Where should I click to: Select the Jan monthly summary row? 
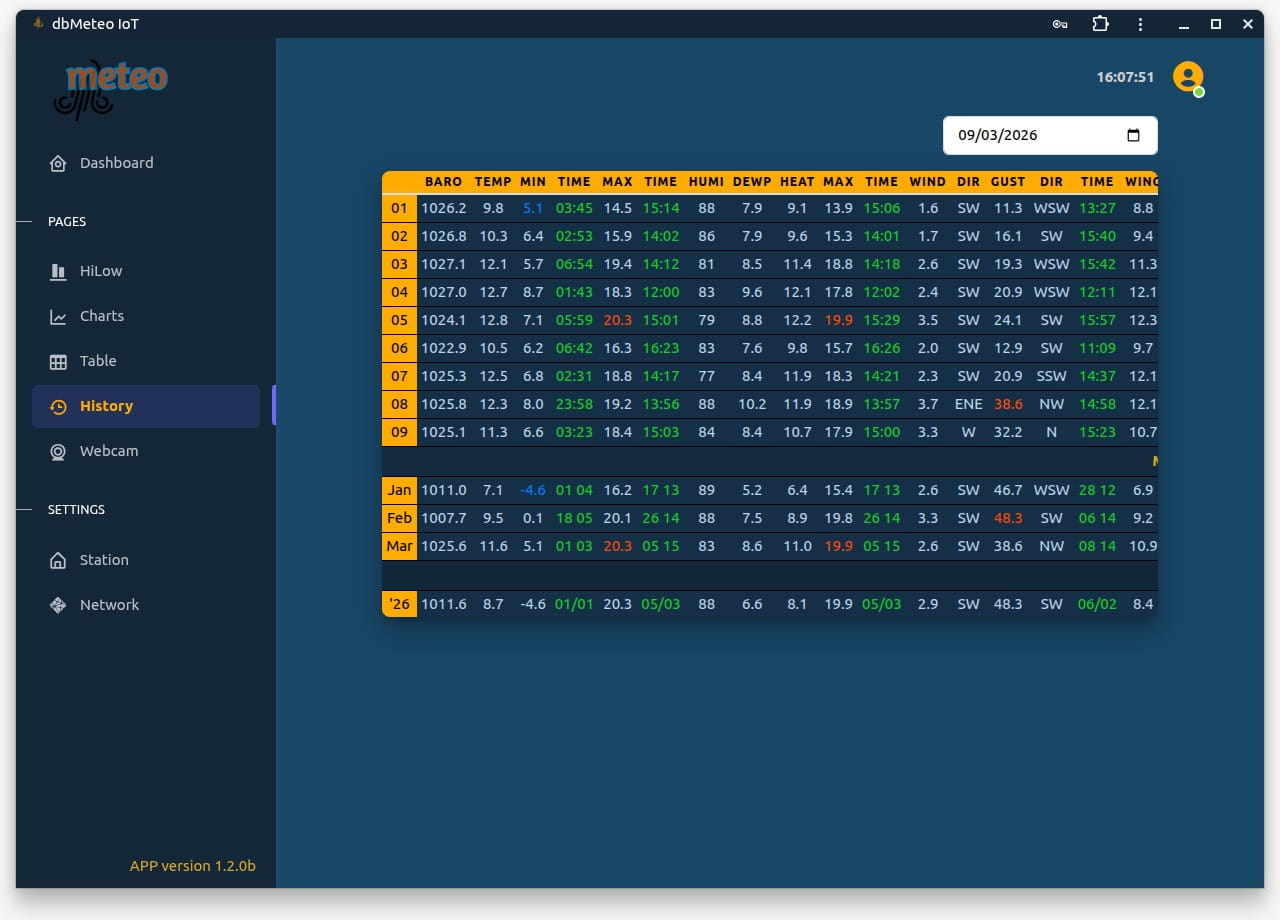[399, 490]
